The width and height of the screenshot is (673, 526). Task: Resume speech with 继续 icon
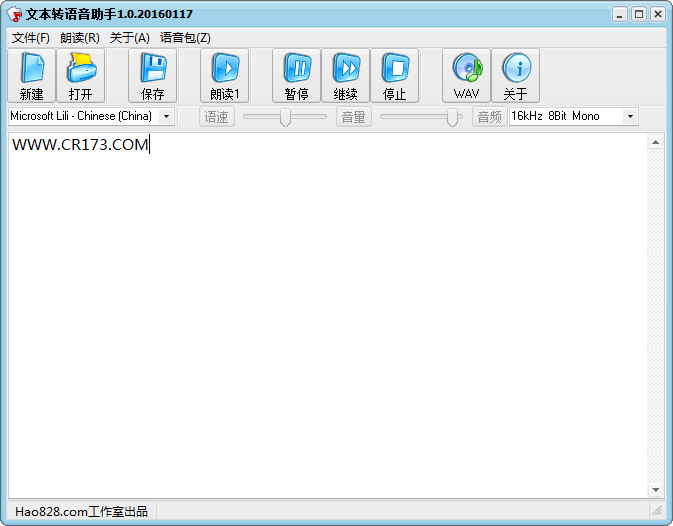pyautogui.click(x=346, y=76)
